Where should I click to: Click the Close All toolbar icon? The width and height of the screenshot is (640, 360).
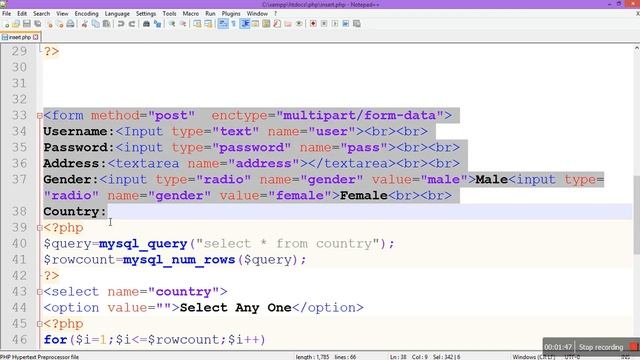pos(60,24)
